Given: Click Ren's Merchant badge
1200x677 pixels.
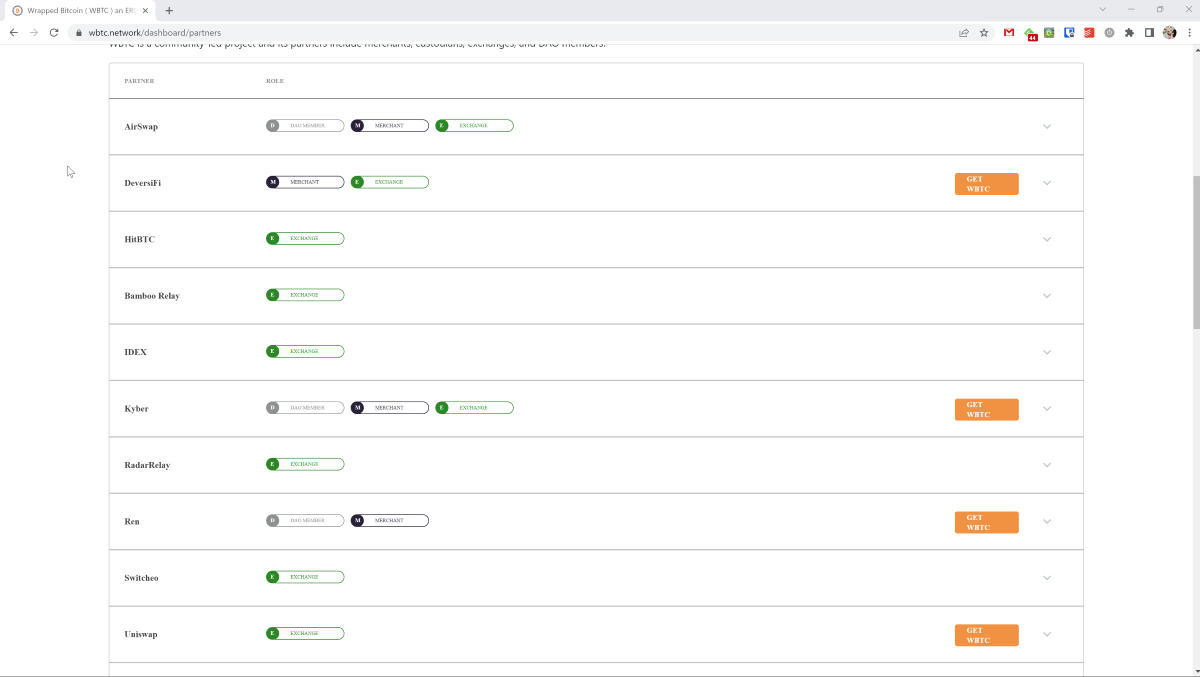Looking at the screenshot, I should (x=390, y=521).
